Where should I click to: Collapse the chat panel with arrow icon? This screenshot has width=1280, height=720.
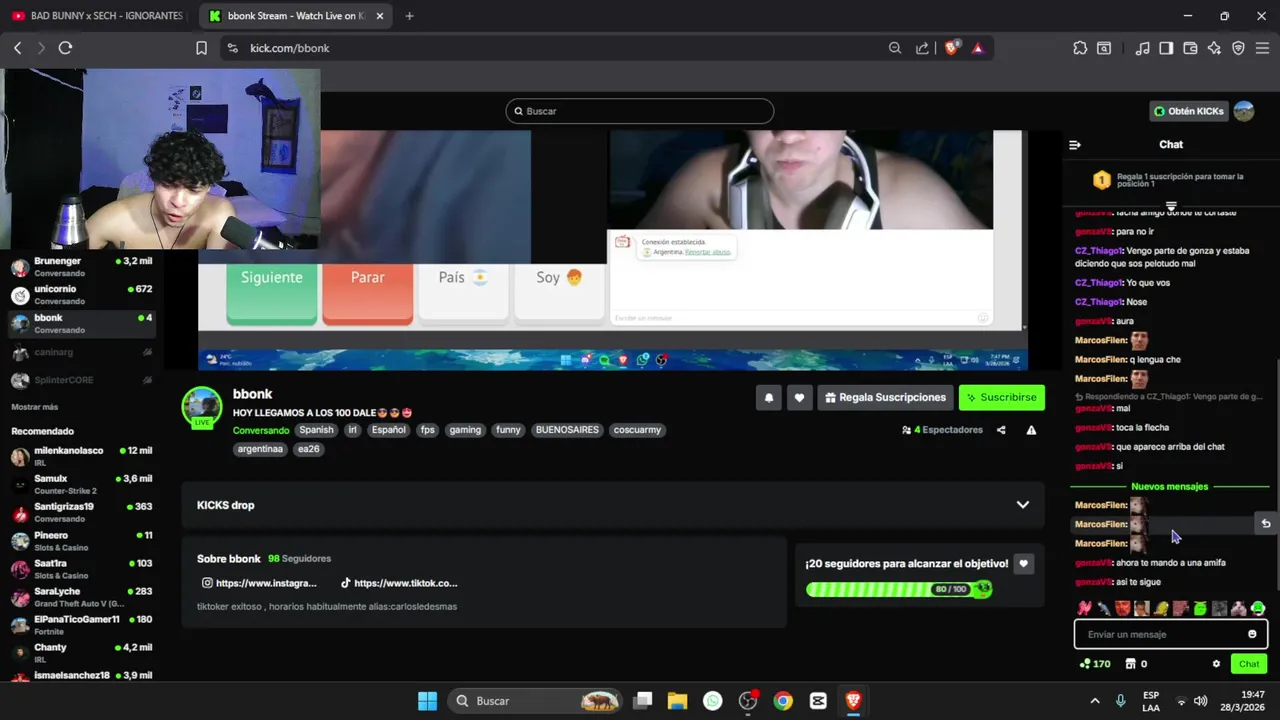[x=1075, y=145]
